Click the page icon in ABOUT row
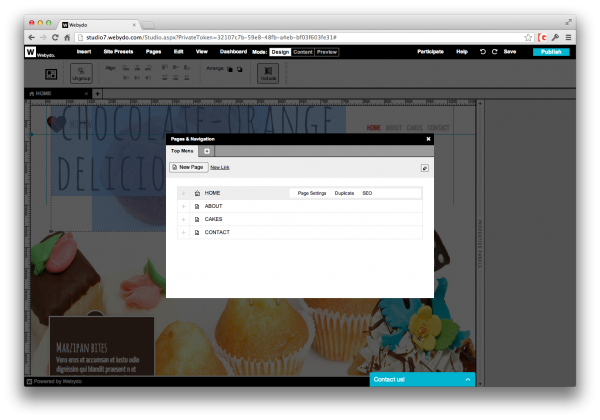This screenshot has height=420, width=600. pyautogui.click(x=197, y=206)
